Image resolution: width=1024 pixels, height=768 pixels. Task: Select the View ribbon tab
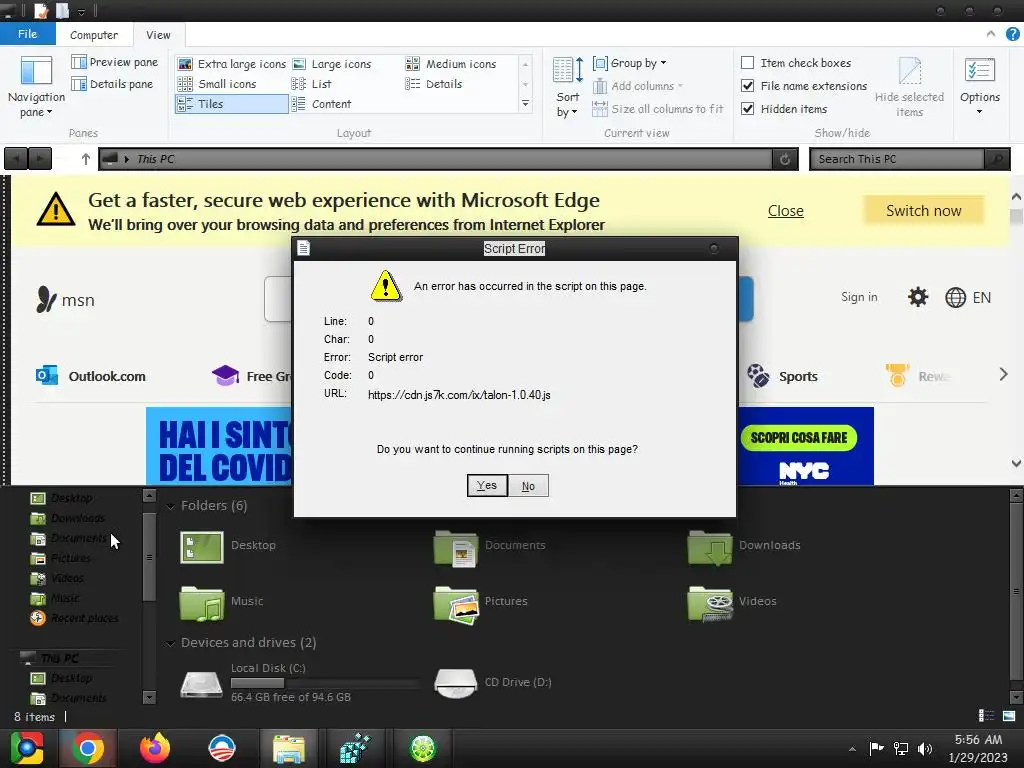pos(158,35)
